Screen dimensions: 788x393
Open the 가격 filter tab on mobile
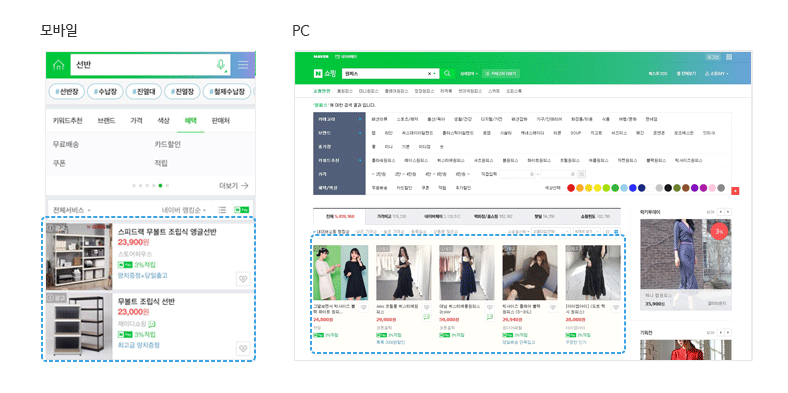[136, 121]
